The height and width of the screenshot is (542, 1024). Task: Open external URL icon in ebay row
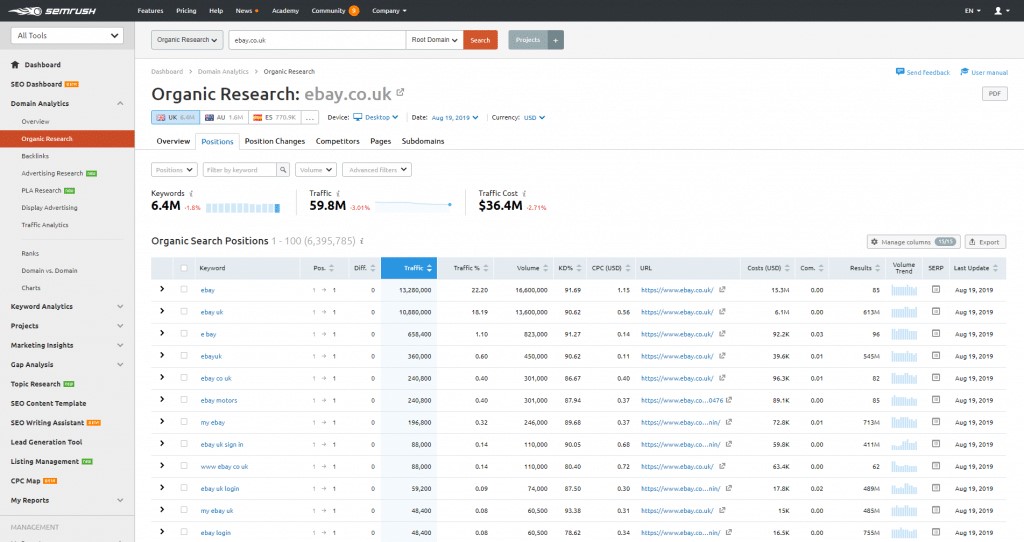click(722, 289)
